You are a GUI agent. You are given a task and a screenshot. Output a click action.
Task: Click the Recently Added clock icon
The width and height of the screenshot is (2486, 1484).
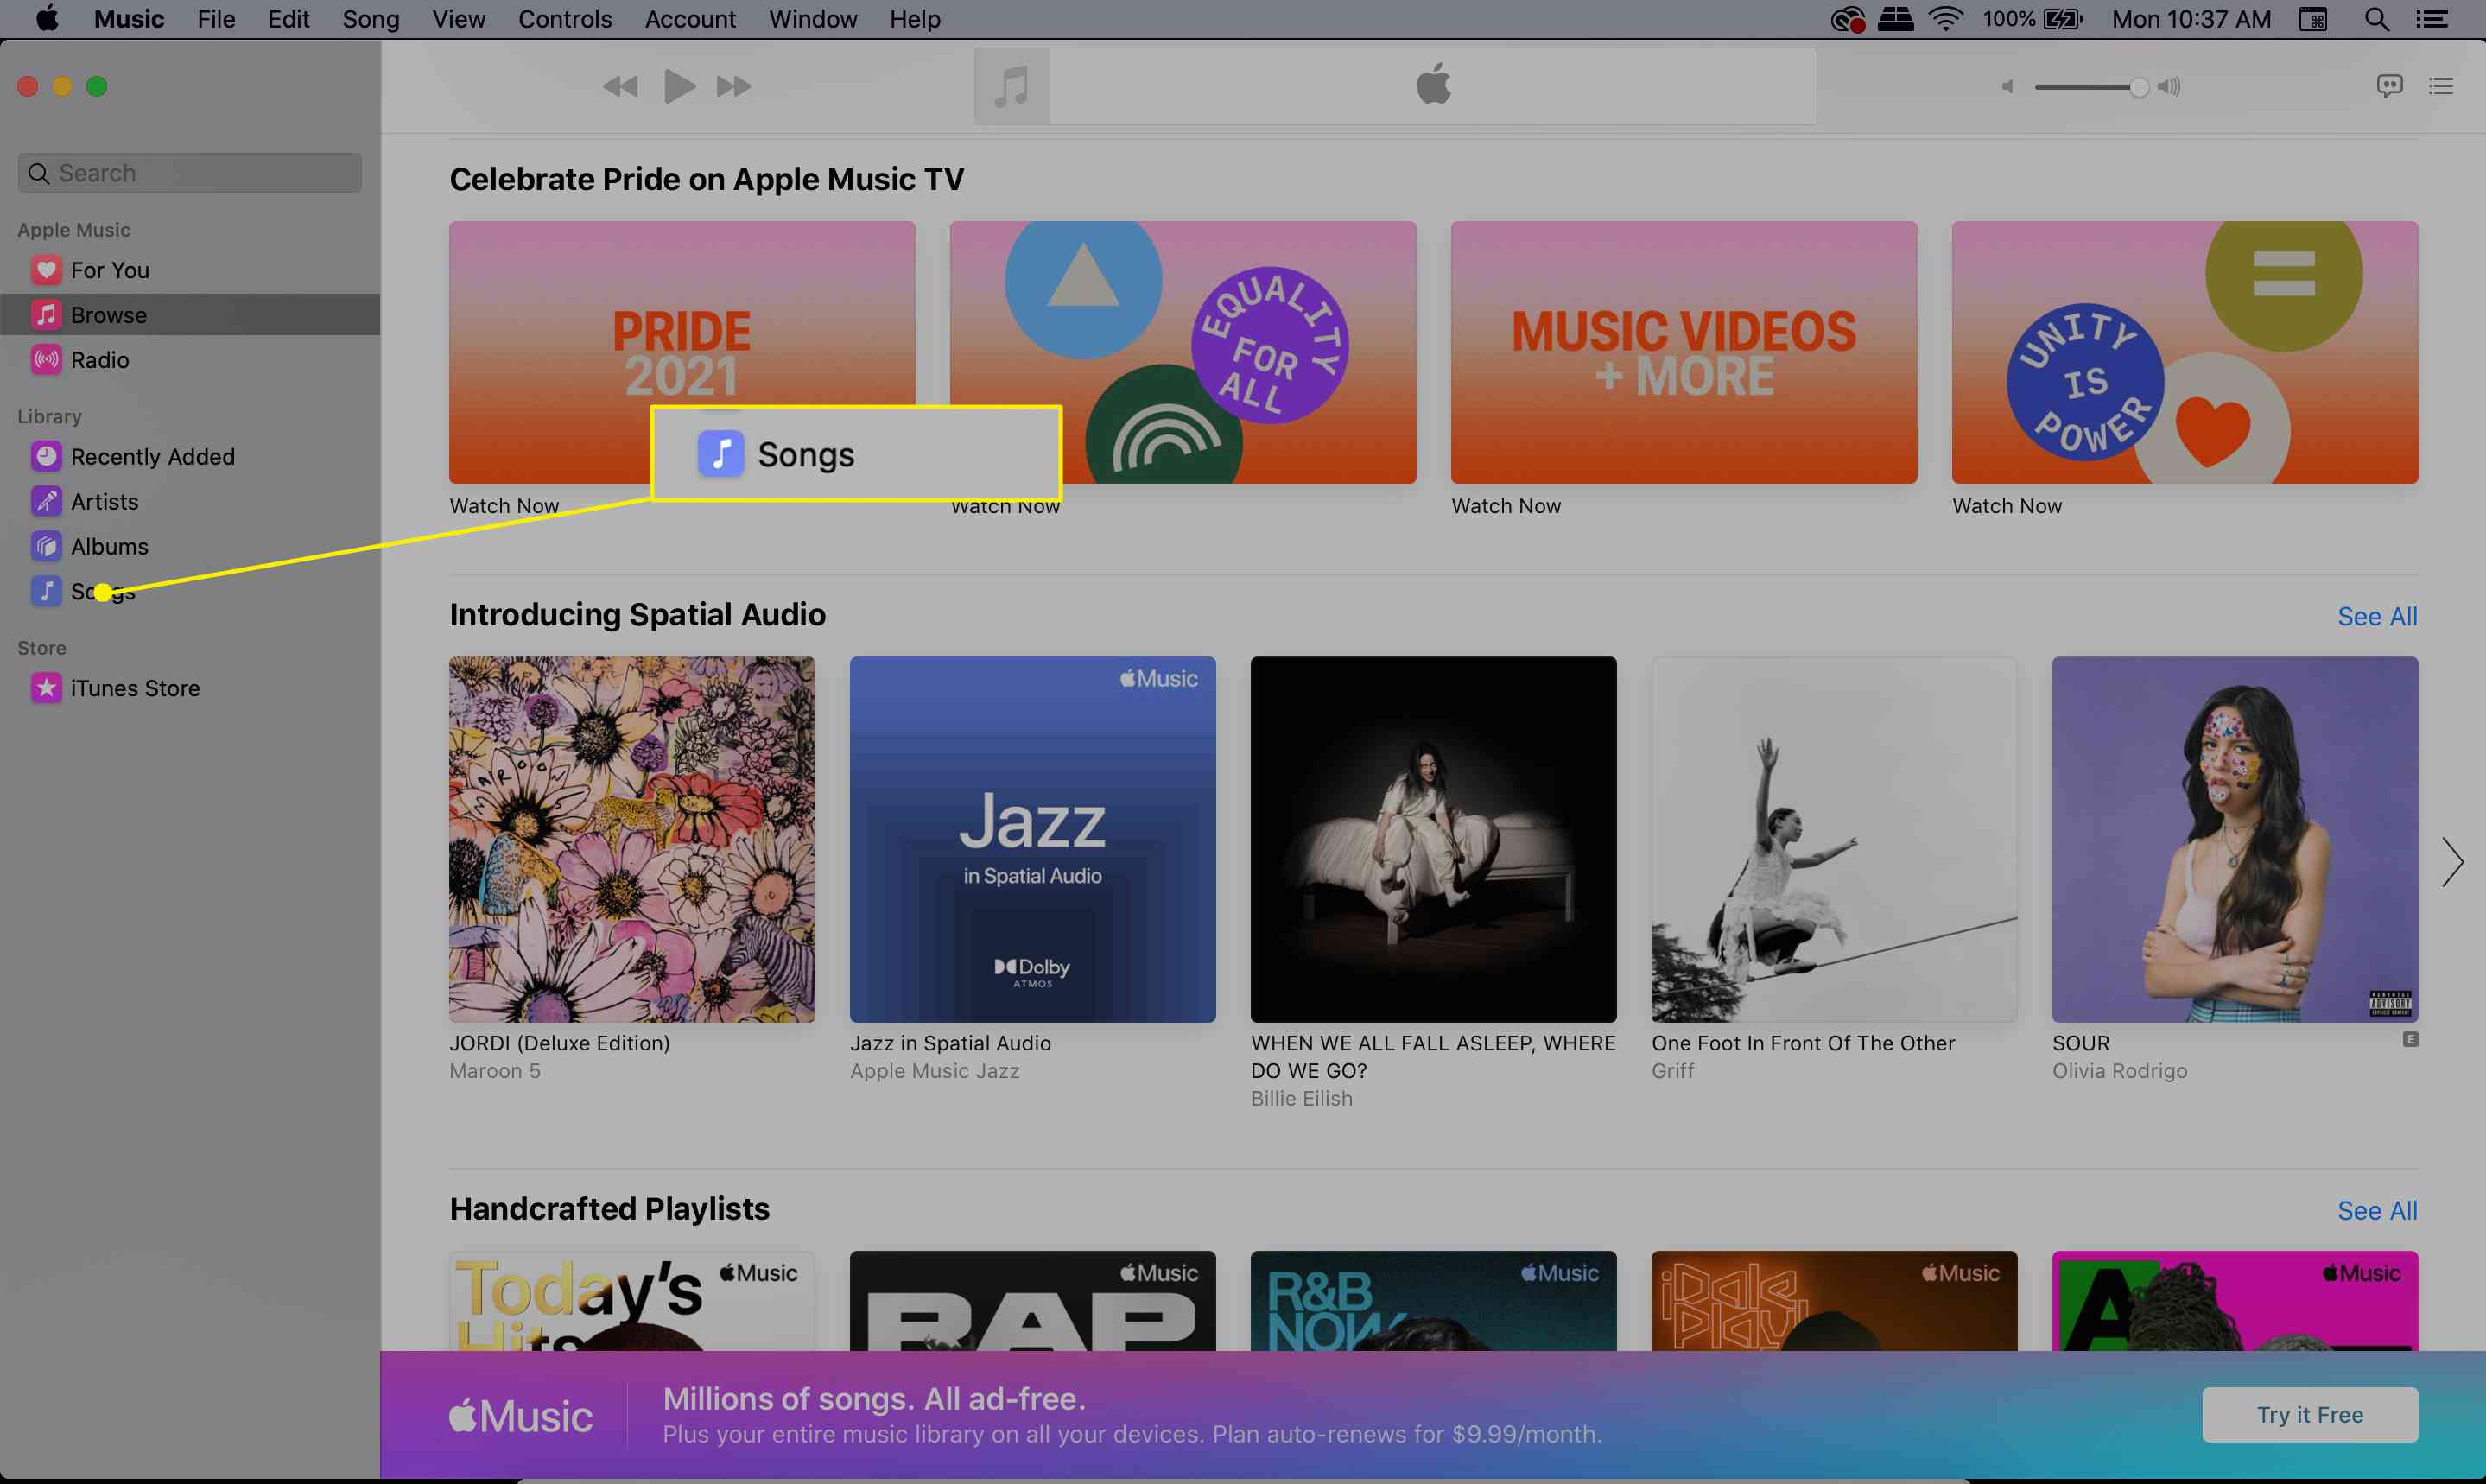point(46,457)
